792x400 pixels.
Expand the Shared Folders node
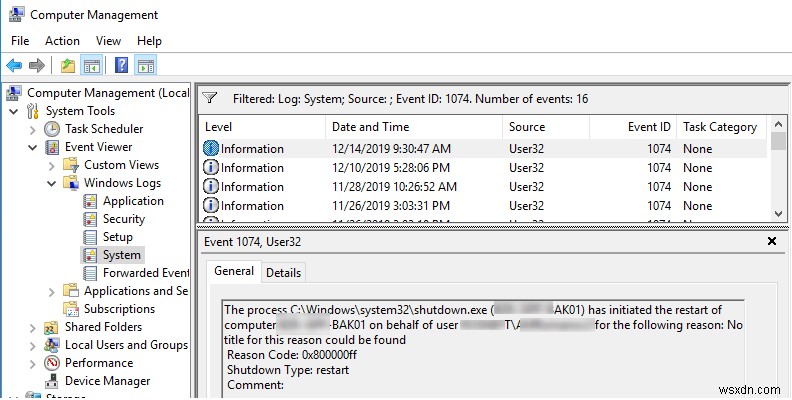(x=31, y=327)
